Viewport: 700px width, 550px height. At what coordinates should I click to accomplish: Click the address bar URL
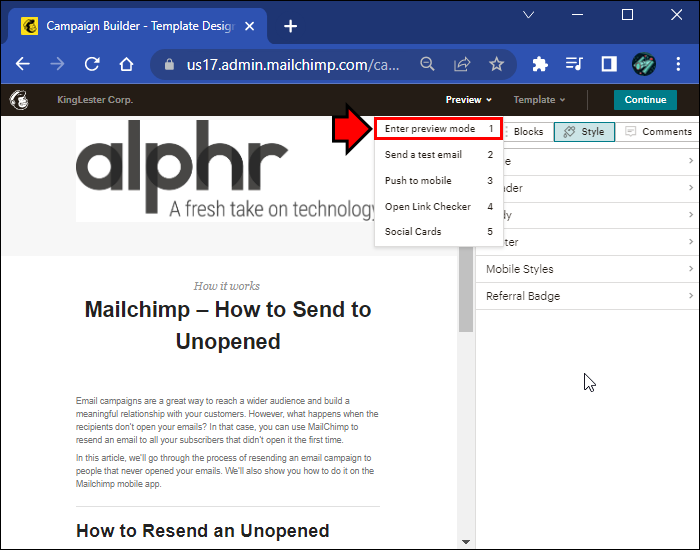(x=293, y=65)
